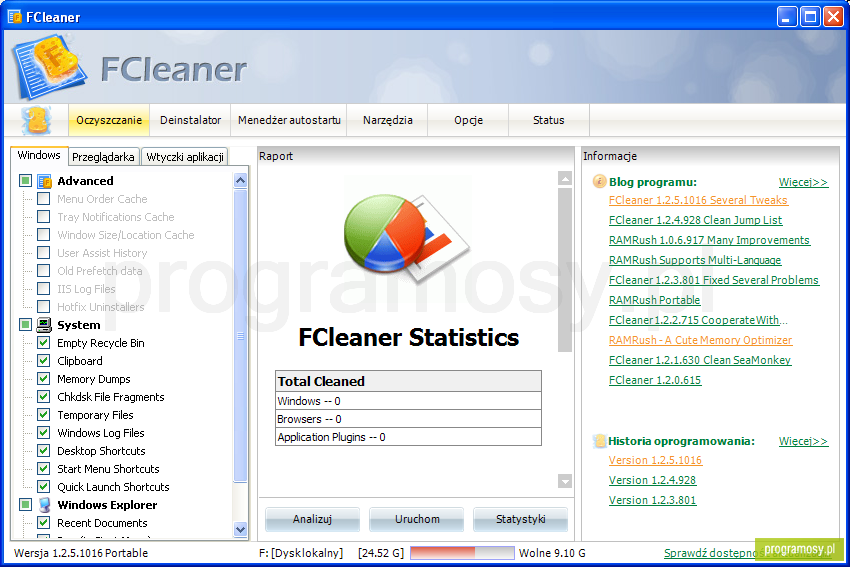This screenshot has height=567, width=850.
Task: Enable the Tray Notifications Cache checkbox
Action: click(43, 217)
